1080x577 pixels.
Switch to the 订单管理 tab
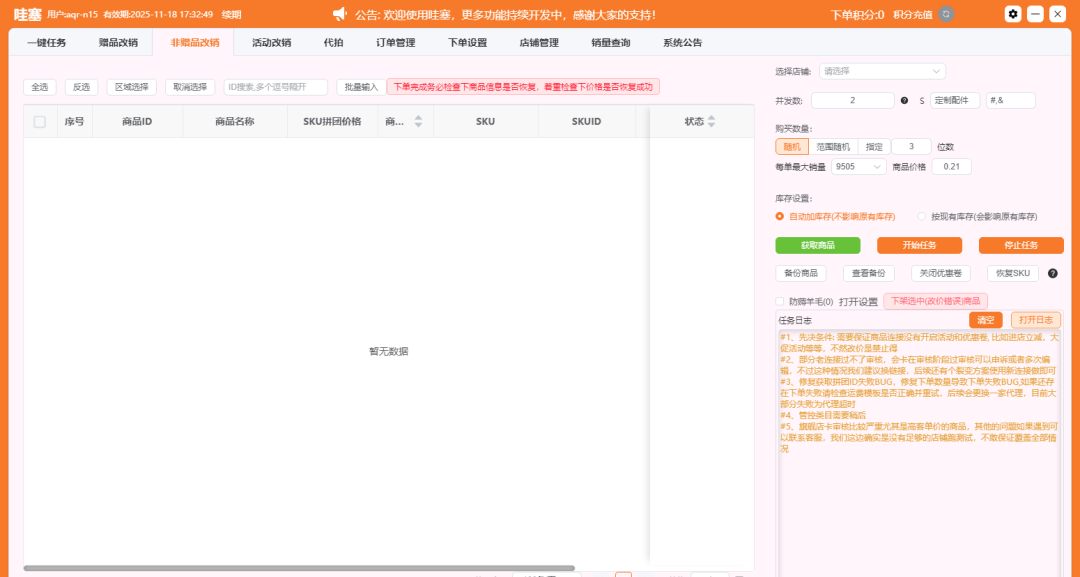pyautogui.click(x=395, y=43)
